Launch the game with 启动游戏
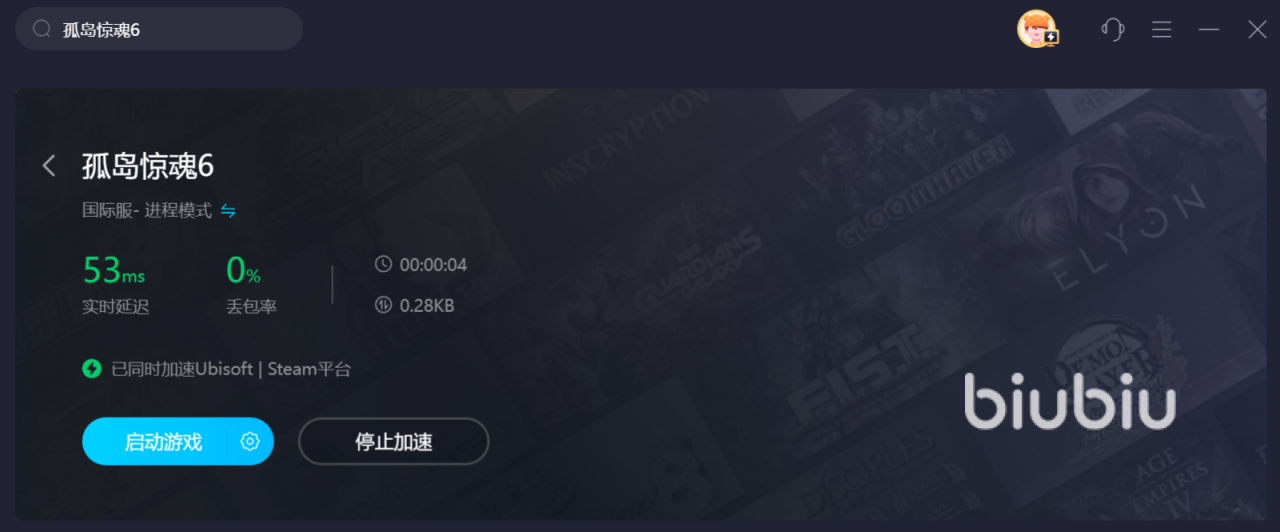Image resolution: width=1280 pixels, height=532 pixels. (x=163, y=441)
